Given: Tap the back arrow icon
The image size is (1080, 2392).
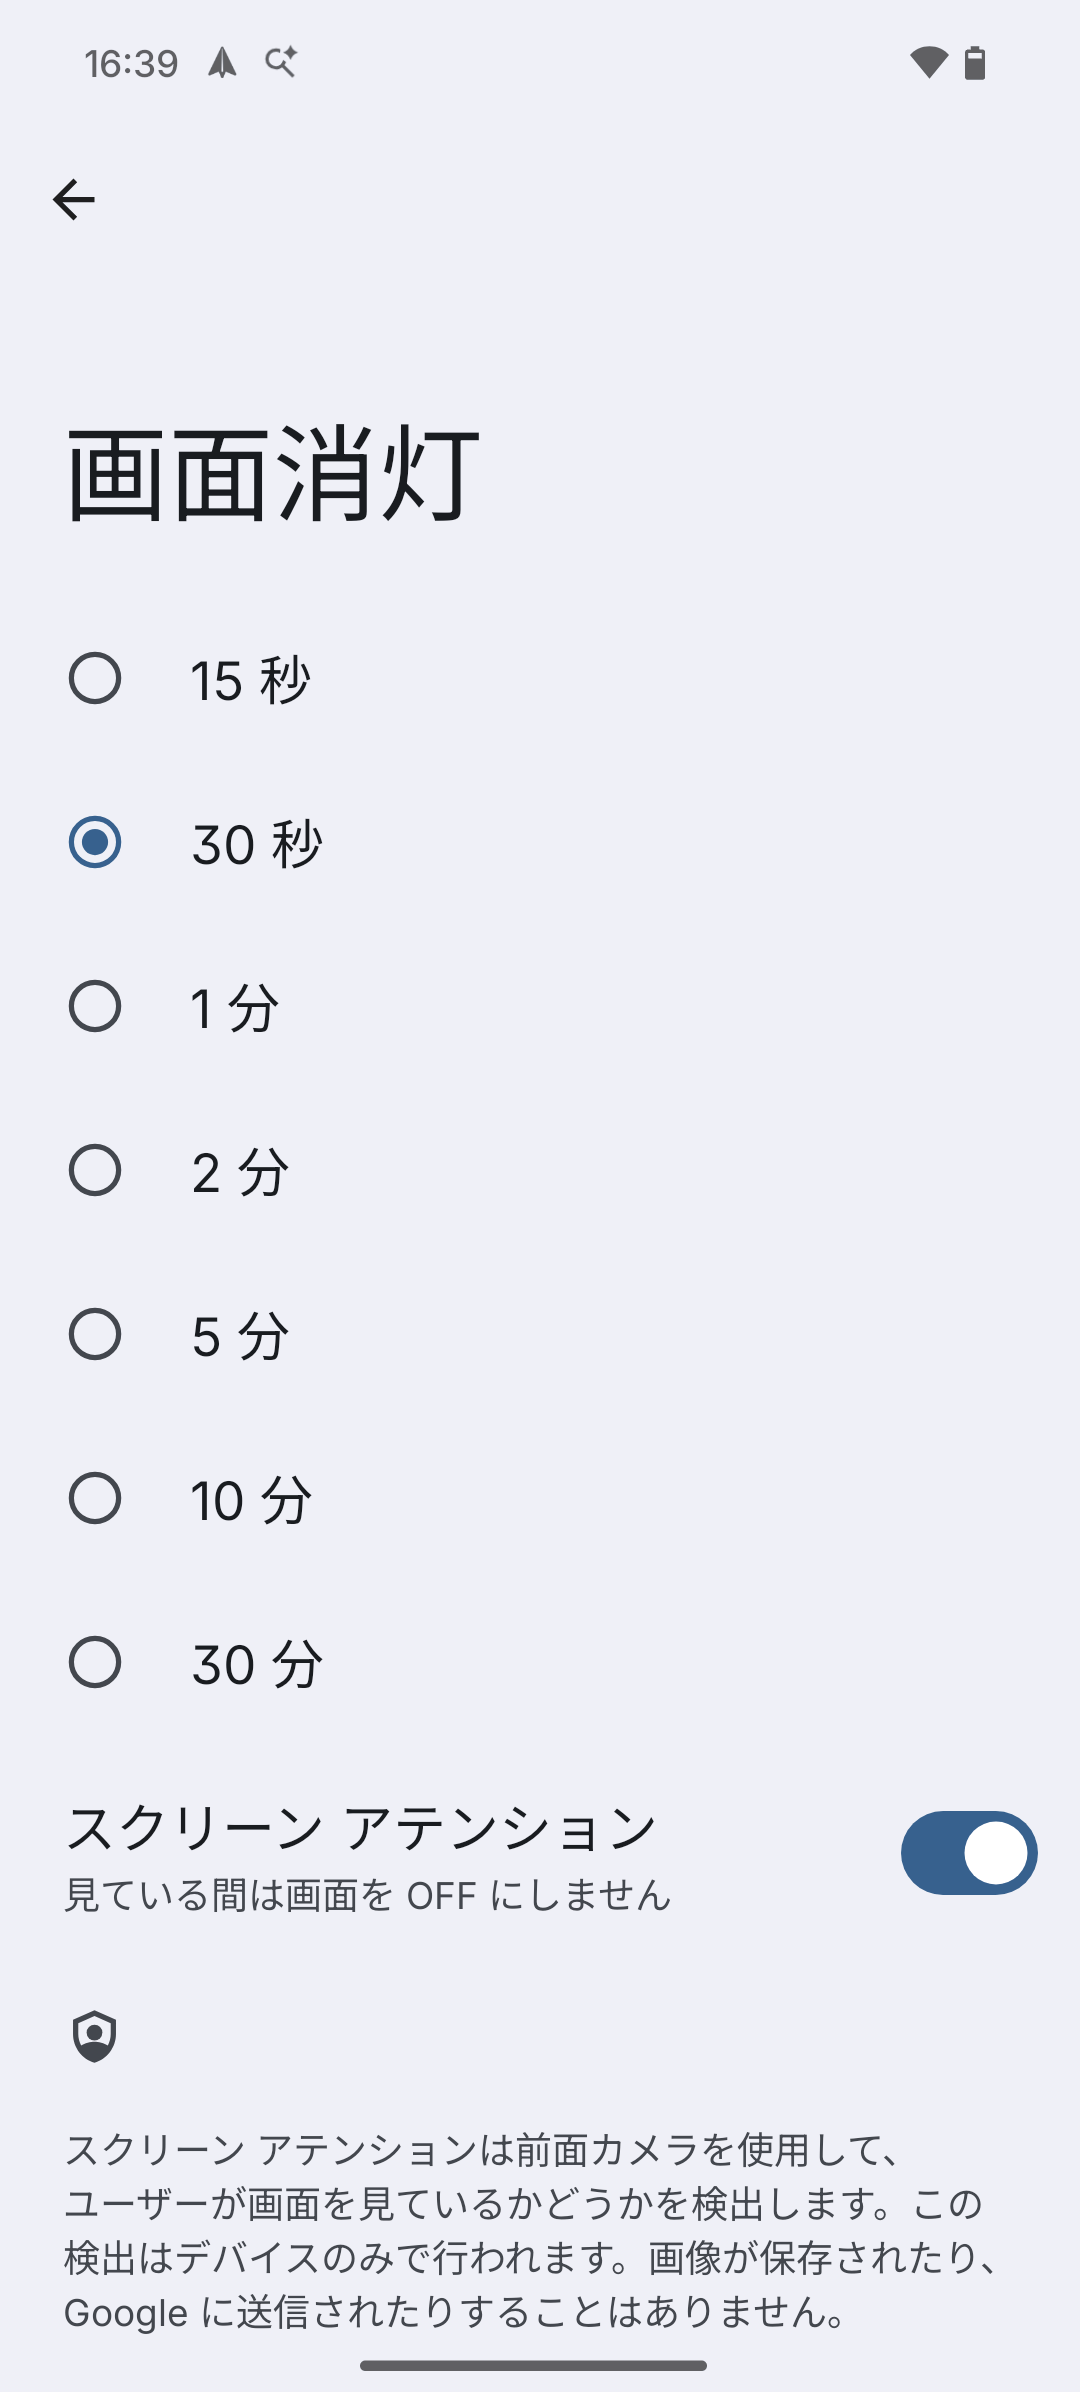Looking at the screenshot, I should [74, 200].
